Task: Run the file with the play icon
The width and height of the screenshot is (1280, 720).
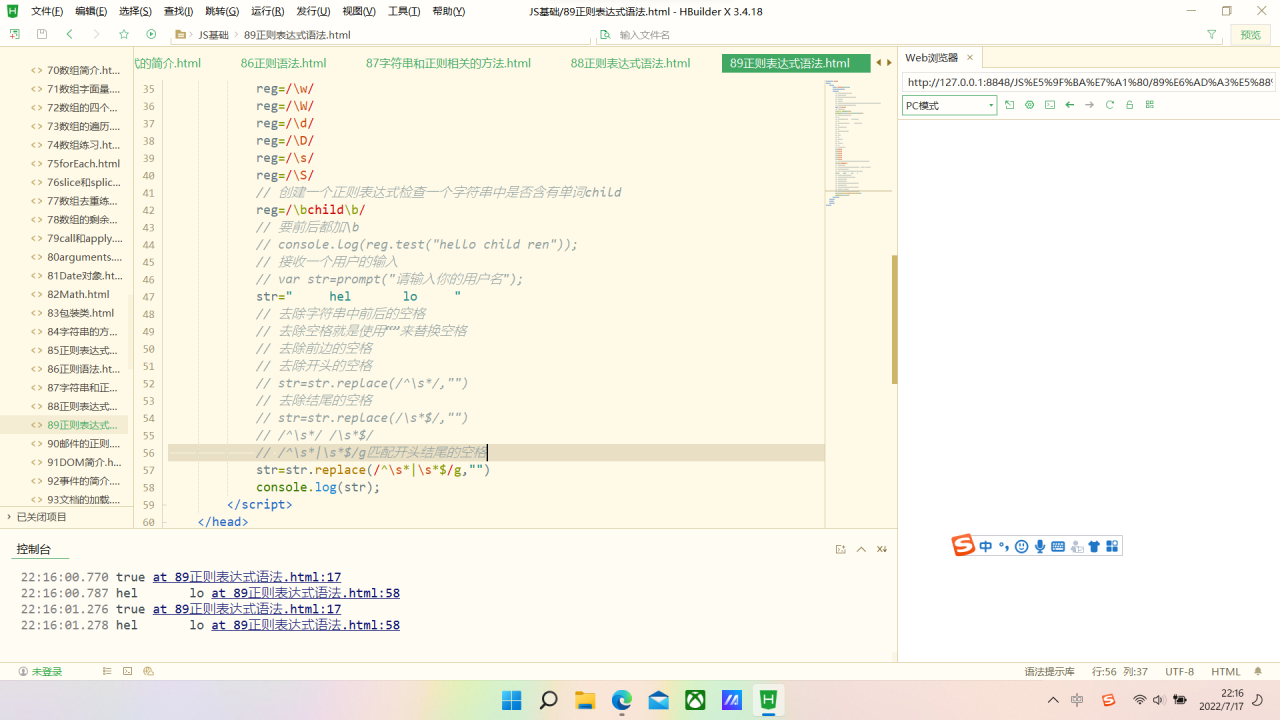Action: coord(152,34)
